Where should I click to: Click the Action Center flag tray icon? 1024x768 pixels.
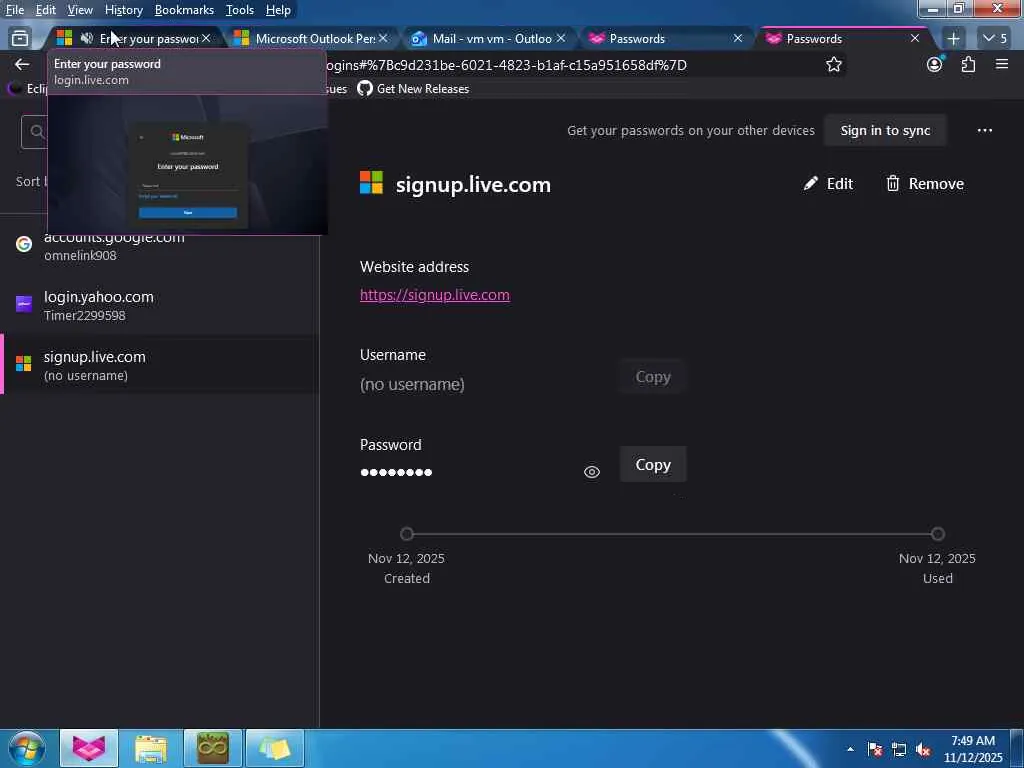(x=874, y=749)
